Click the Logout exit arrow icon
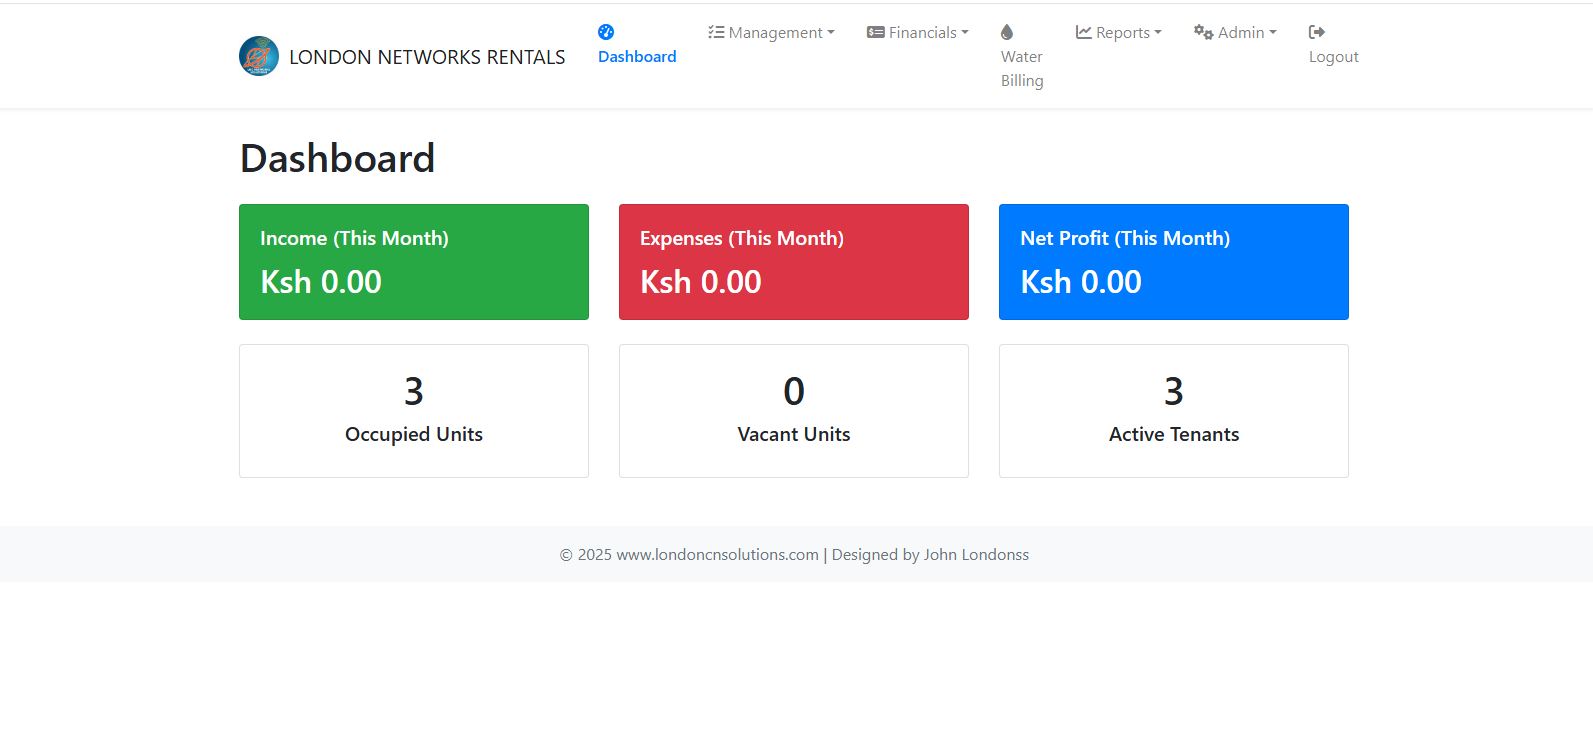This screenshot has width=1593, height=738. pyautogui.click(x=1317, y=32)
